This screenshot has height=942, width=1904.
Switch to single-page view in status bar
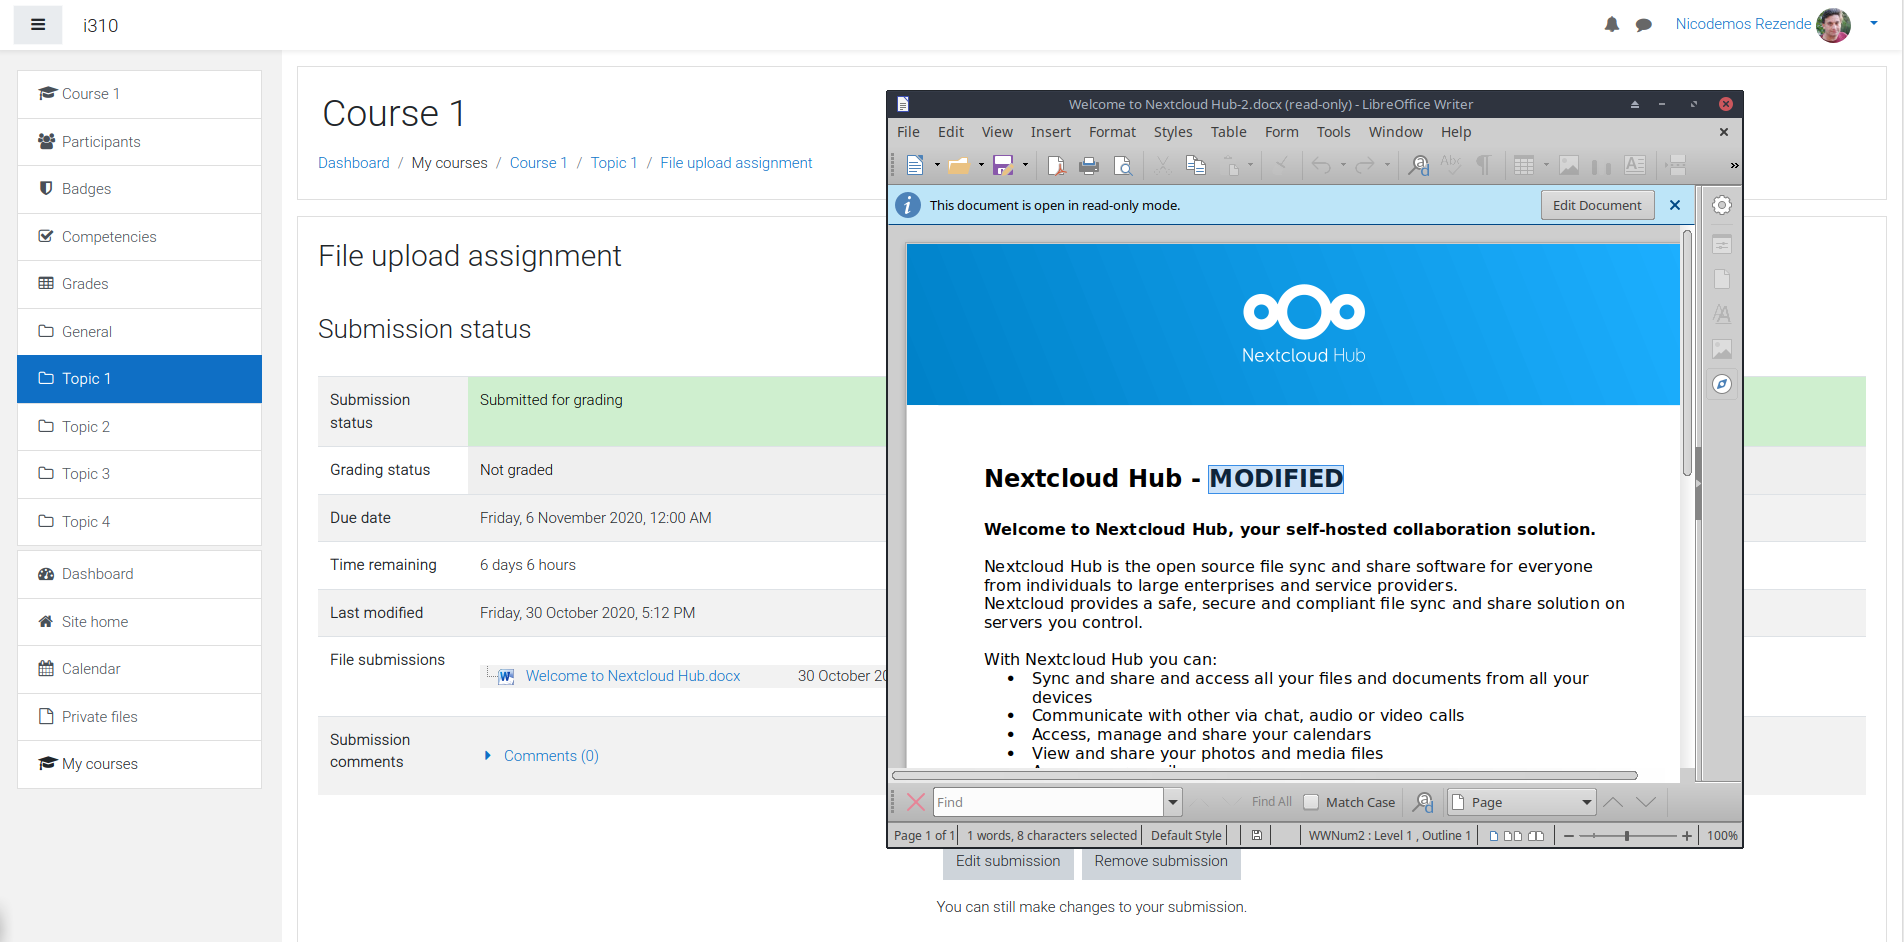(x=1494, y=836)
